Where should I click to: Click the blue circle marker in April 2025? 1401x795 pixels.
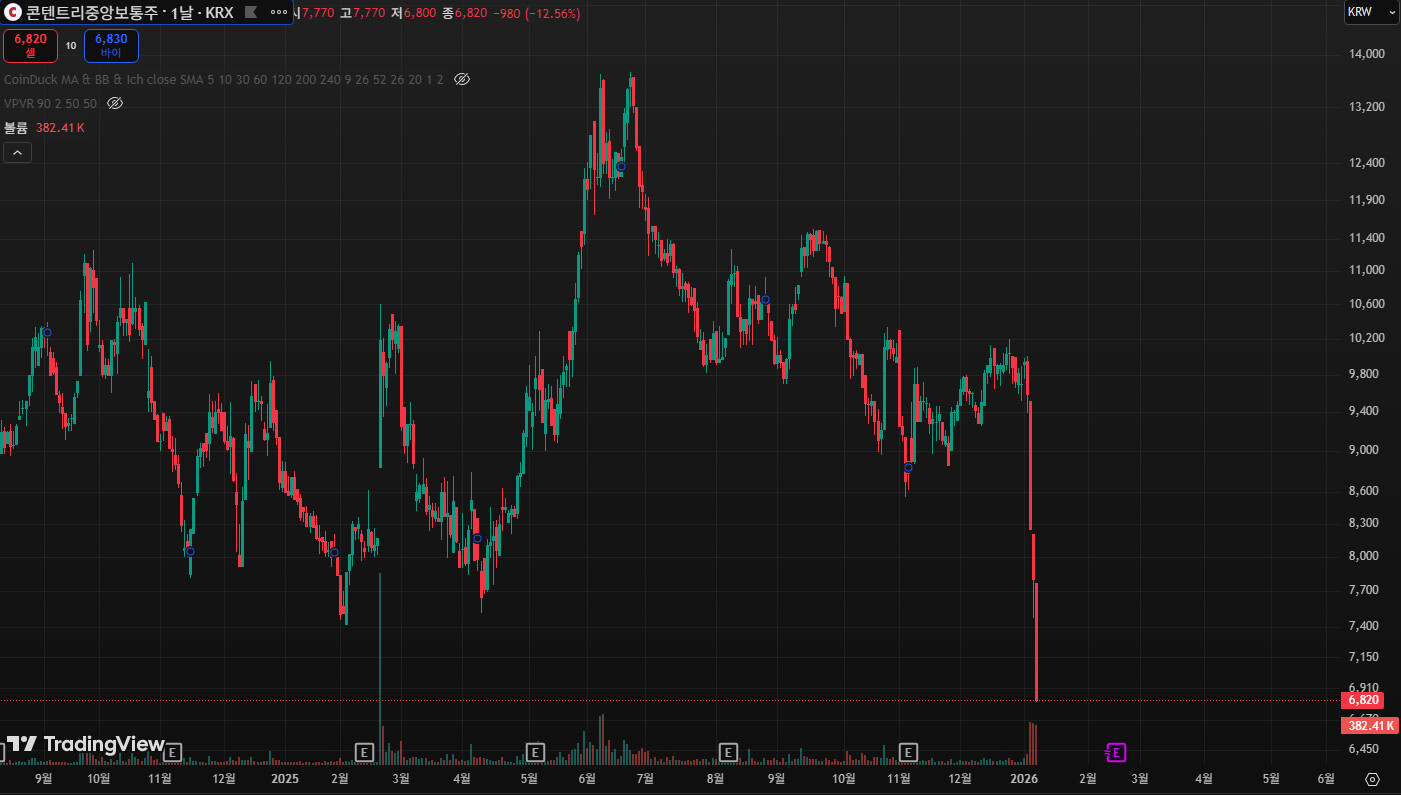click(x=477, y=539)
